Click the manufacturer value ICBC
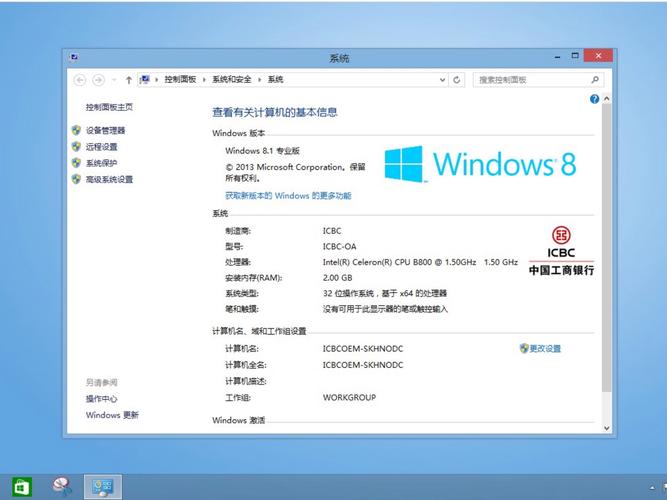Screen dimensions: 667x500 [332, 231]
